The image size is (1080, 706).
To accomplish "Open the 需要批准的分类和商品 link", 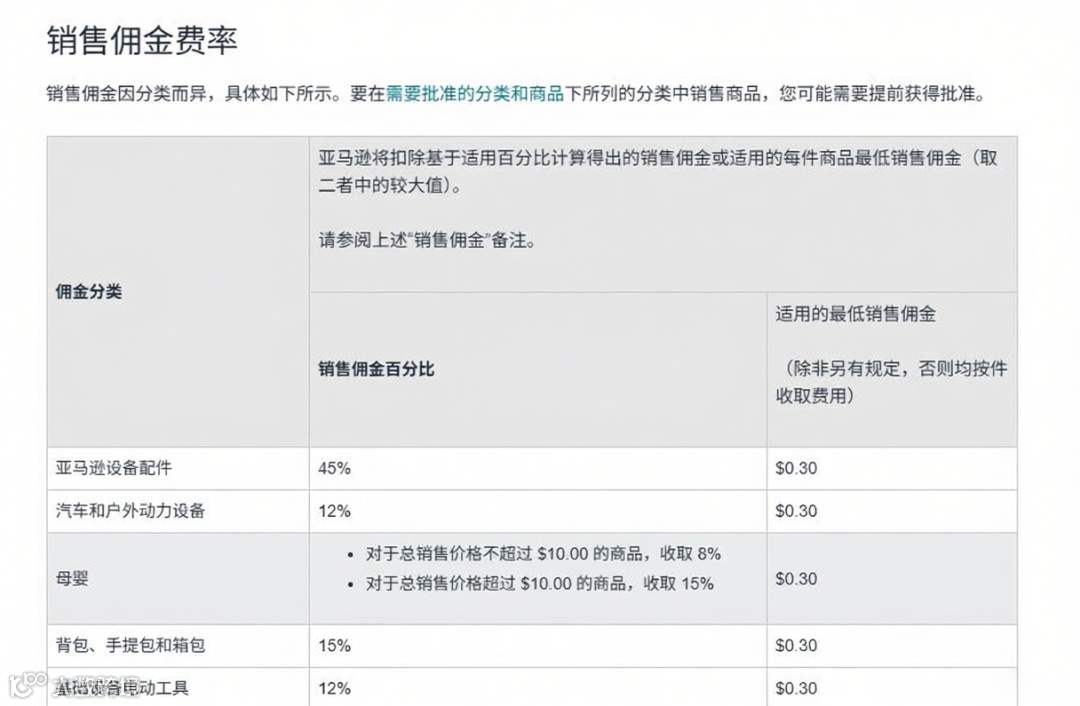I will (x=474, y=95).
